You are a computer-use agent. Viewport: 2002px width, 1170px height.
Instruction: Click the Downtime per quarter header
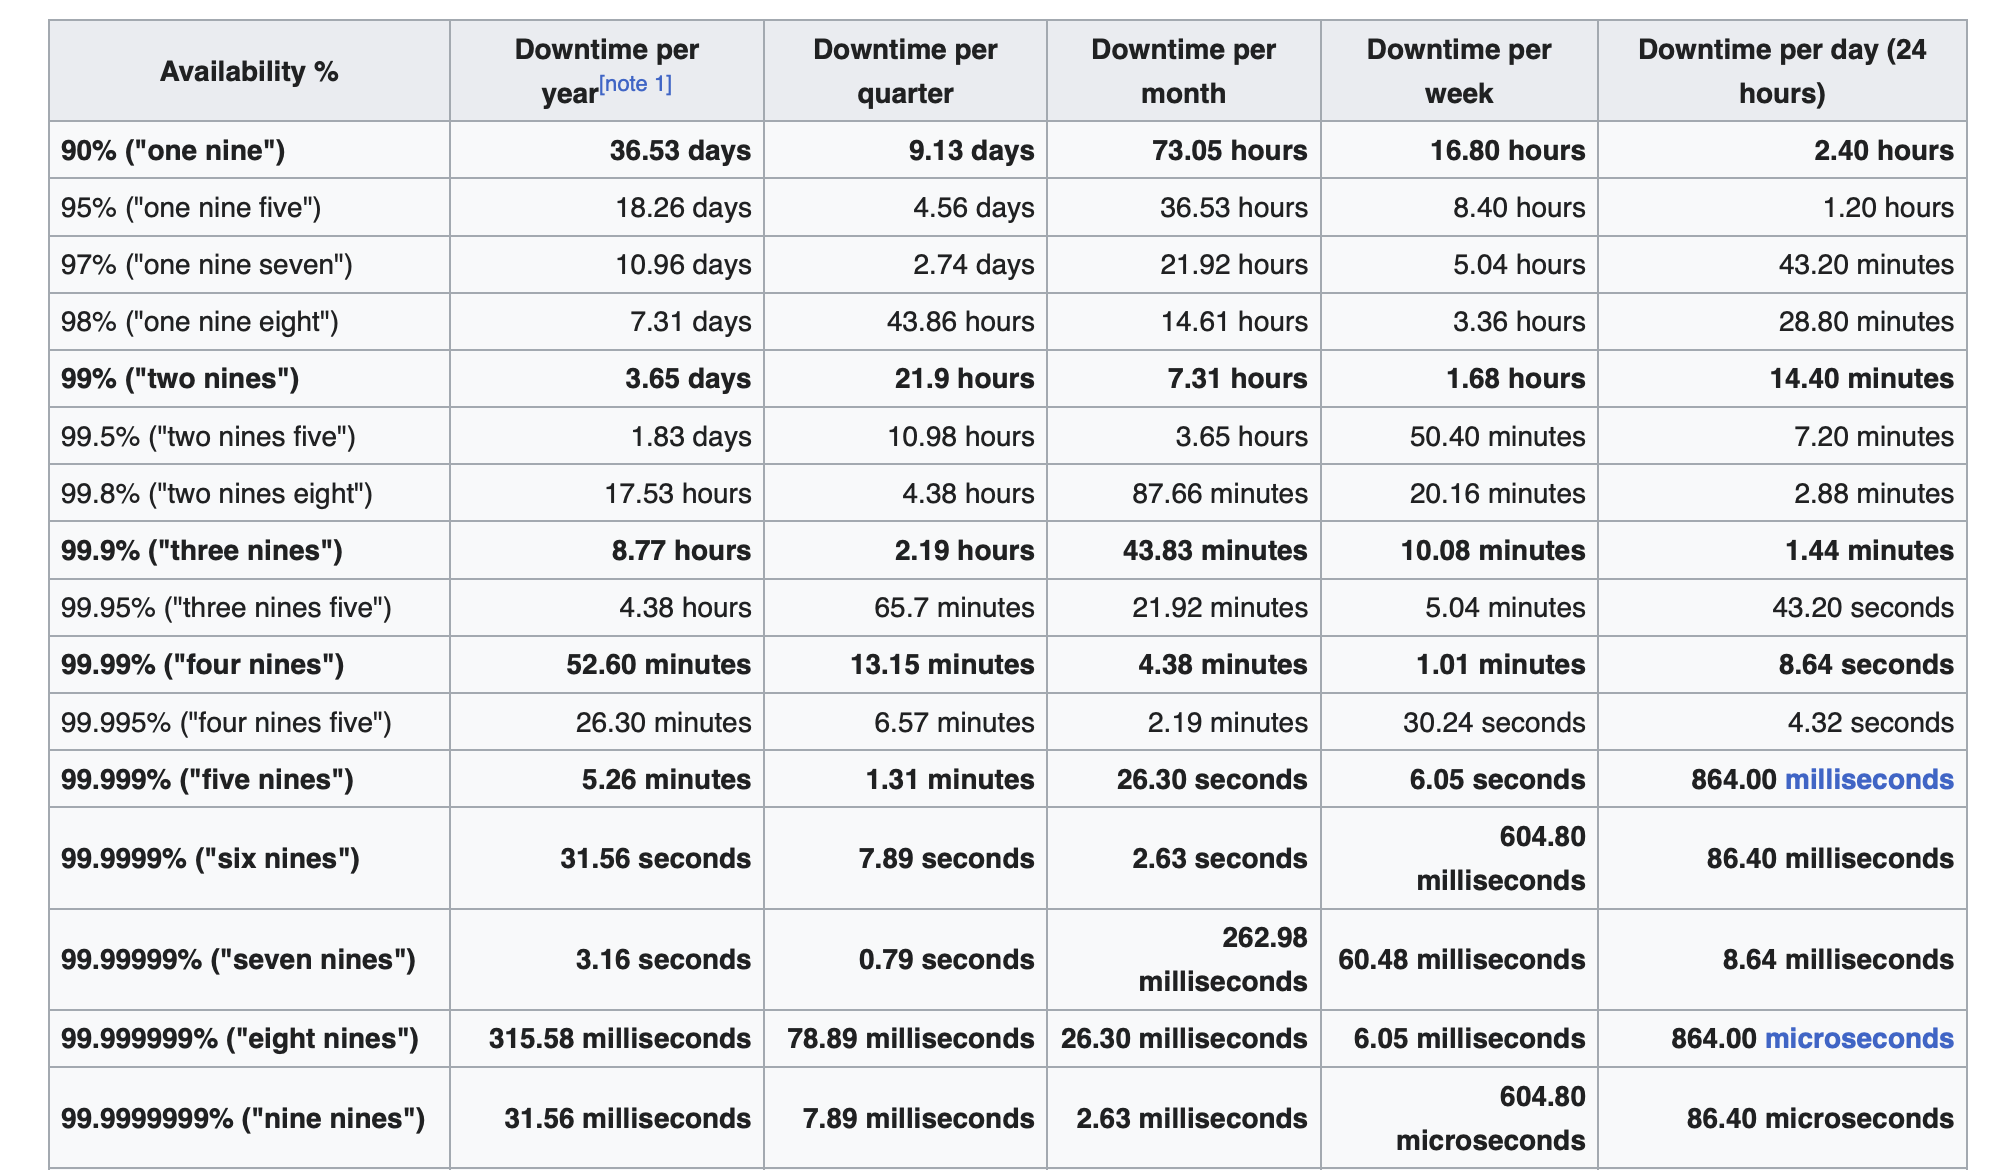pos(905,72)
